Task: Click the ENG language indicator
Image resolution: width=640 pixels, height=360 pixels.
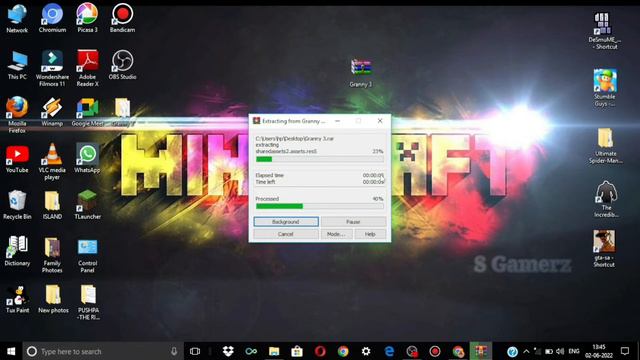Action: pos(574,351)
